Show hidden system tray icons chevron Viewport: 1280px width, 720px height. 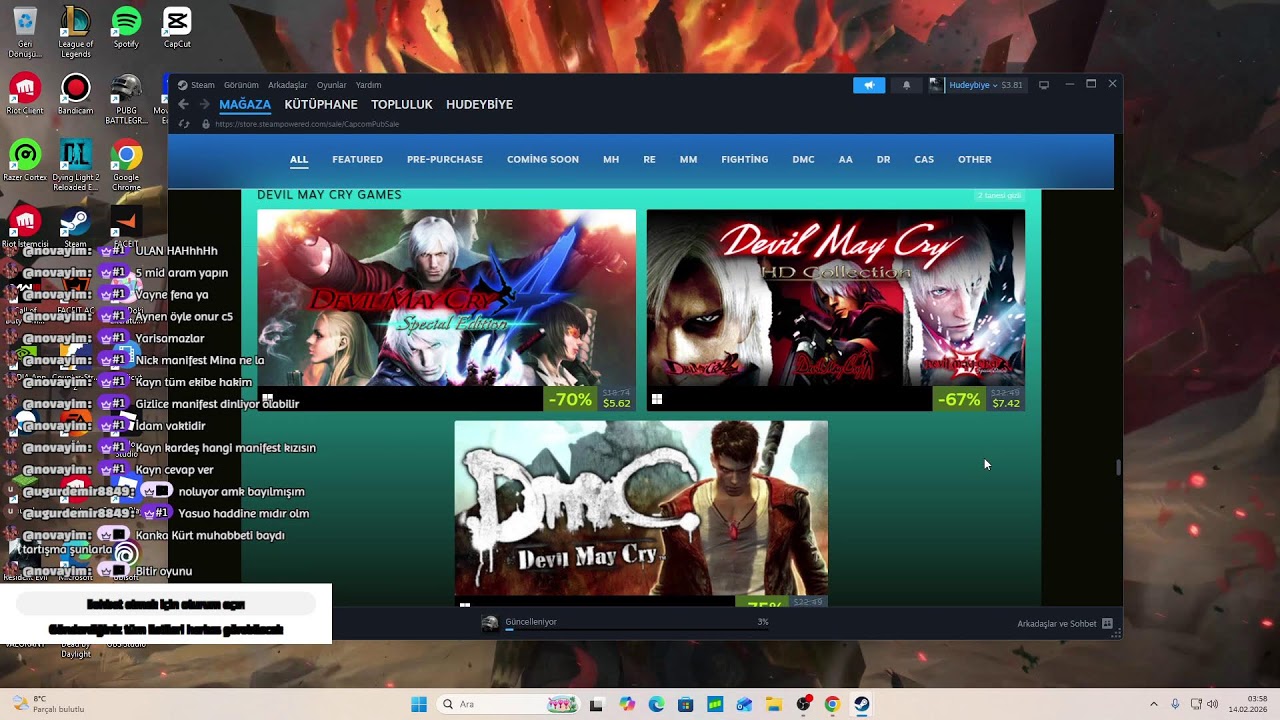pos(1153,704)
